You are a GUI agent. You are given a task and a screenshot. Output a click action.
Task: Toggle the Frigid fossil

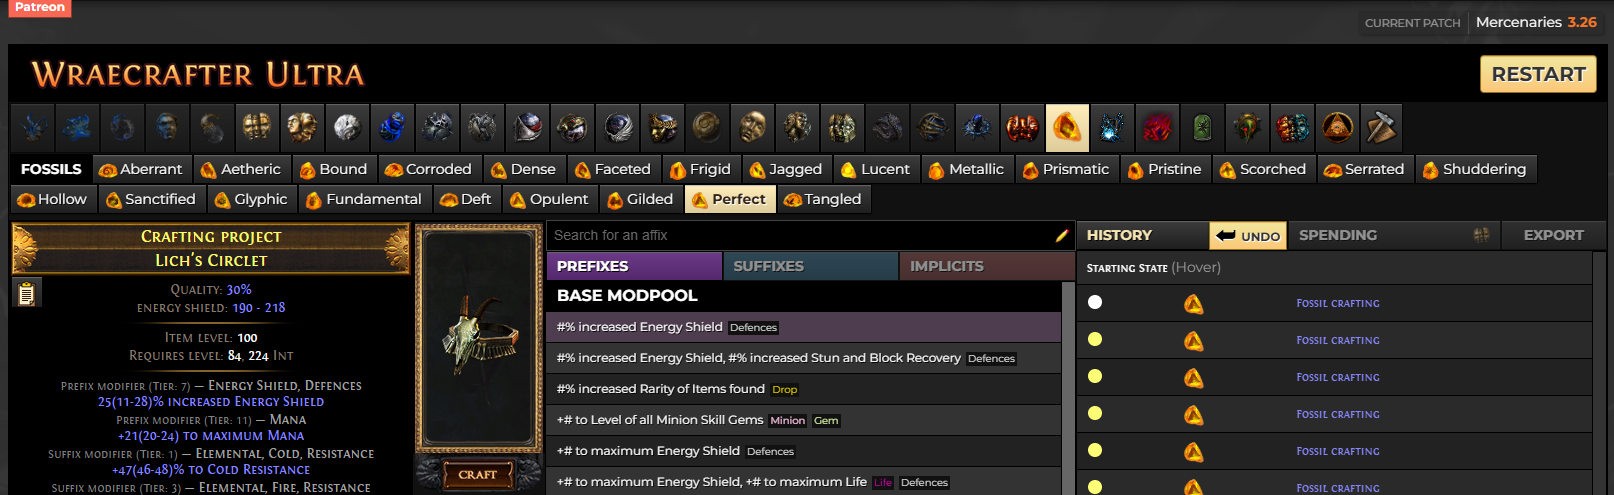(x=700, y=169)
